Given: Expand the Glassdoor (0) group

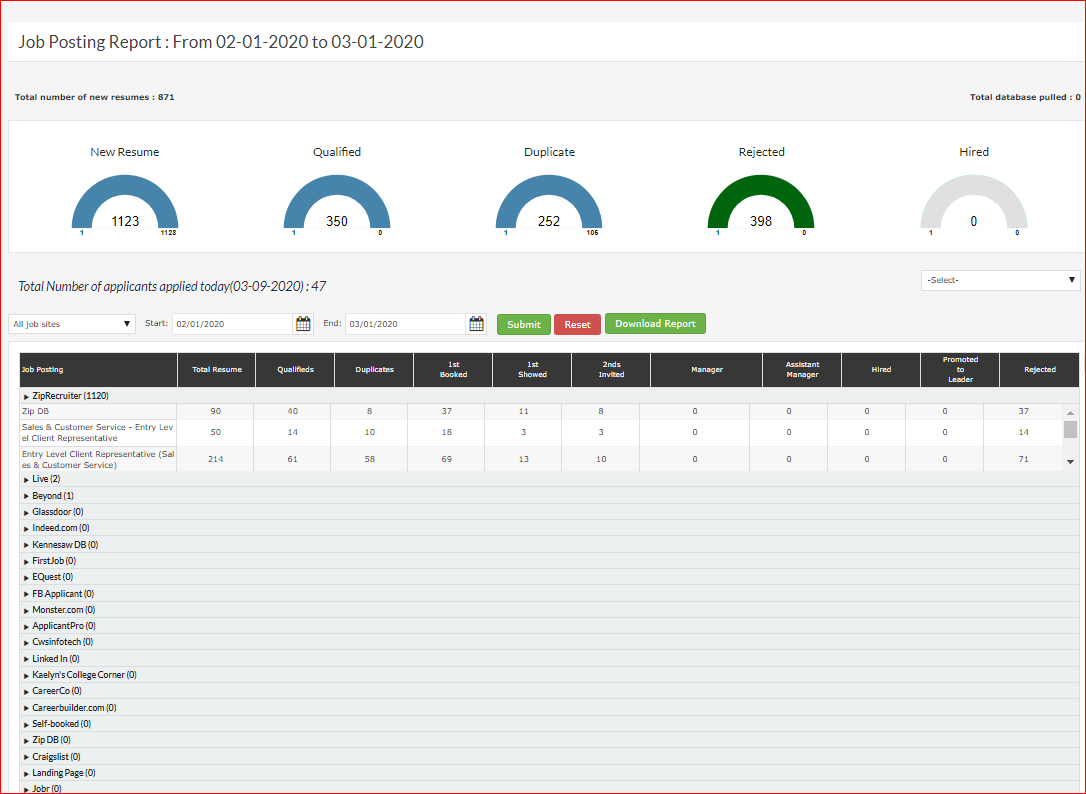Looking at the screenshot, I should click(x=27, y=512).
